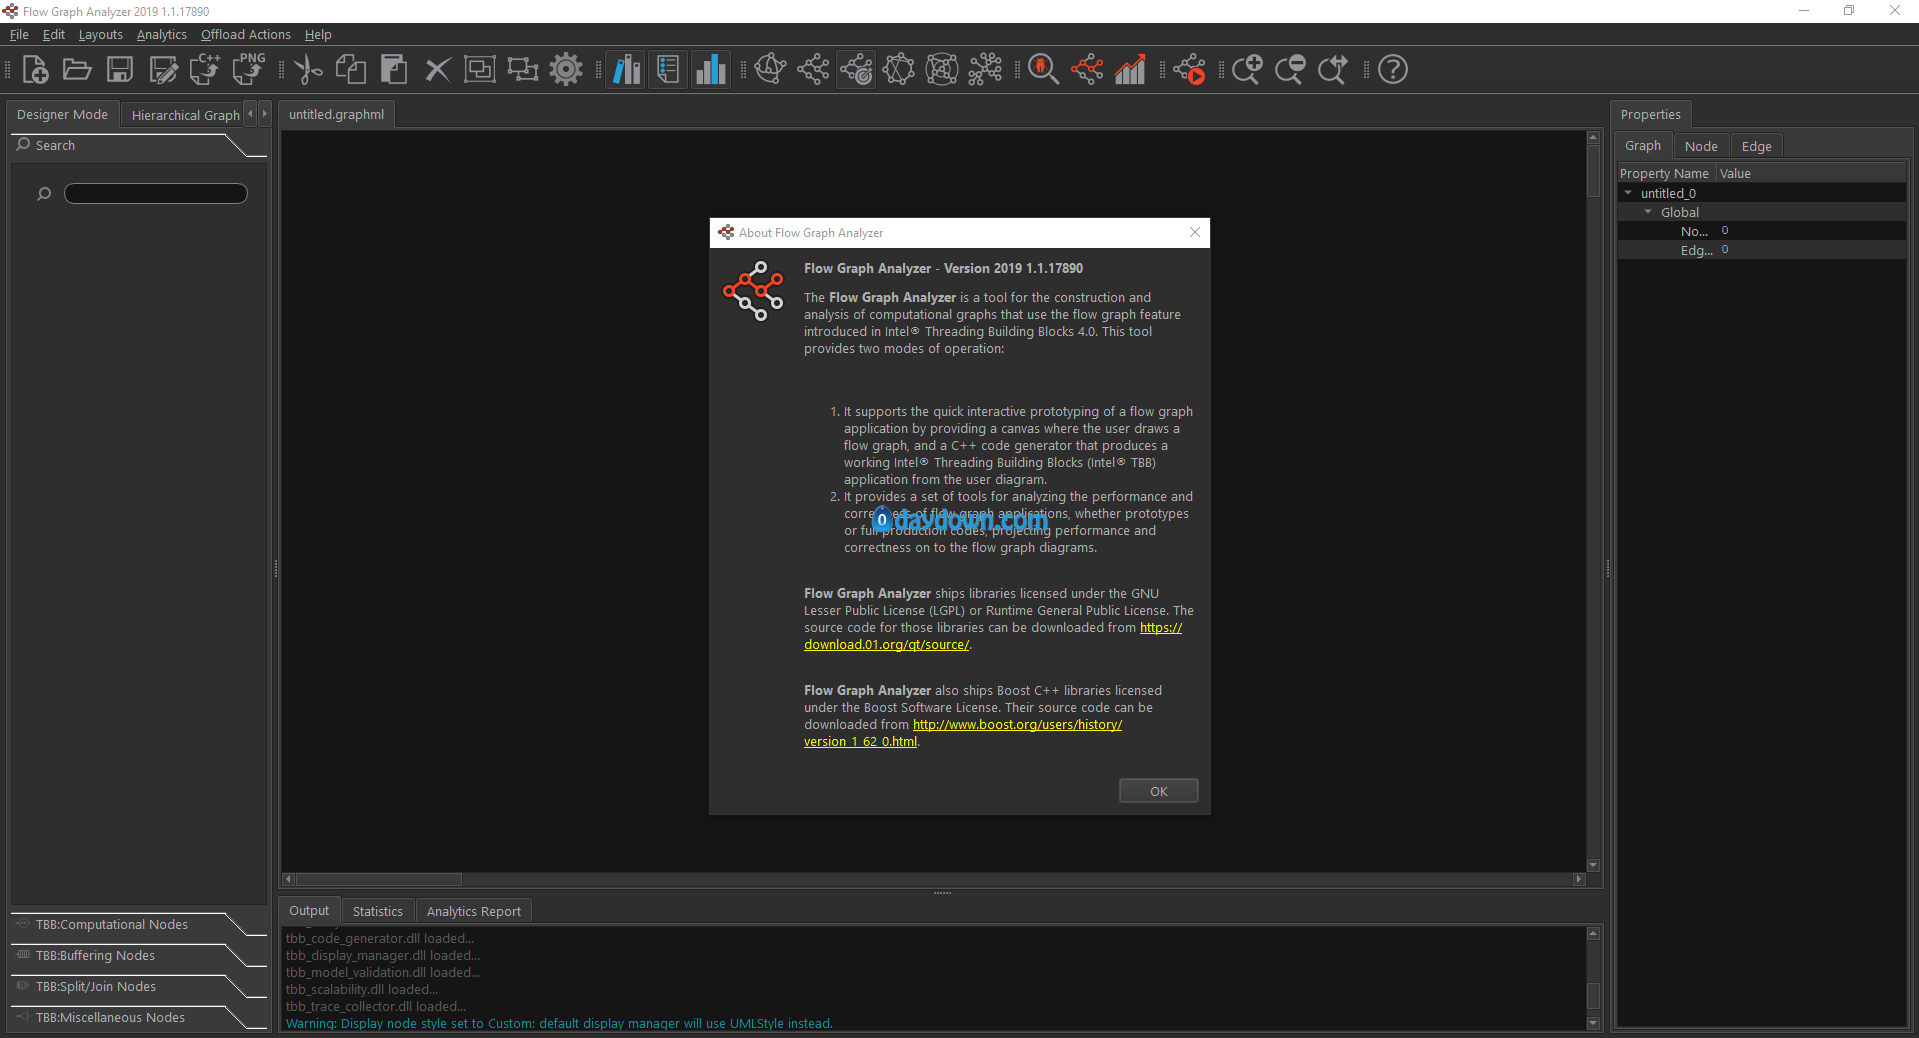Select the Cut scissors tool
1919x1038 pixels.
pos(308,70)
